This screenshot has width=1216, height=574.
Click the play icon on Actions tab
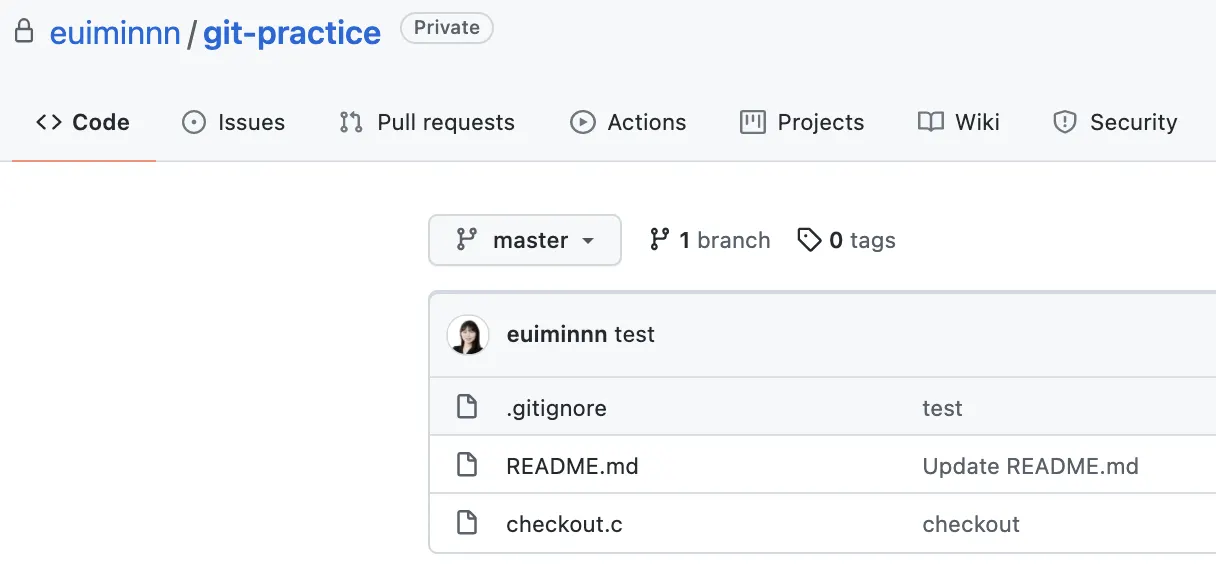[x=582, y=122]
